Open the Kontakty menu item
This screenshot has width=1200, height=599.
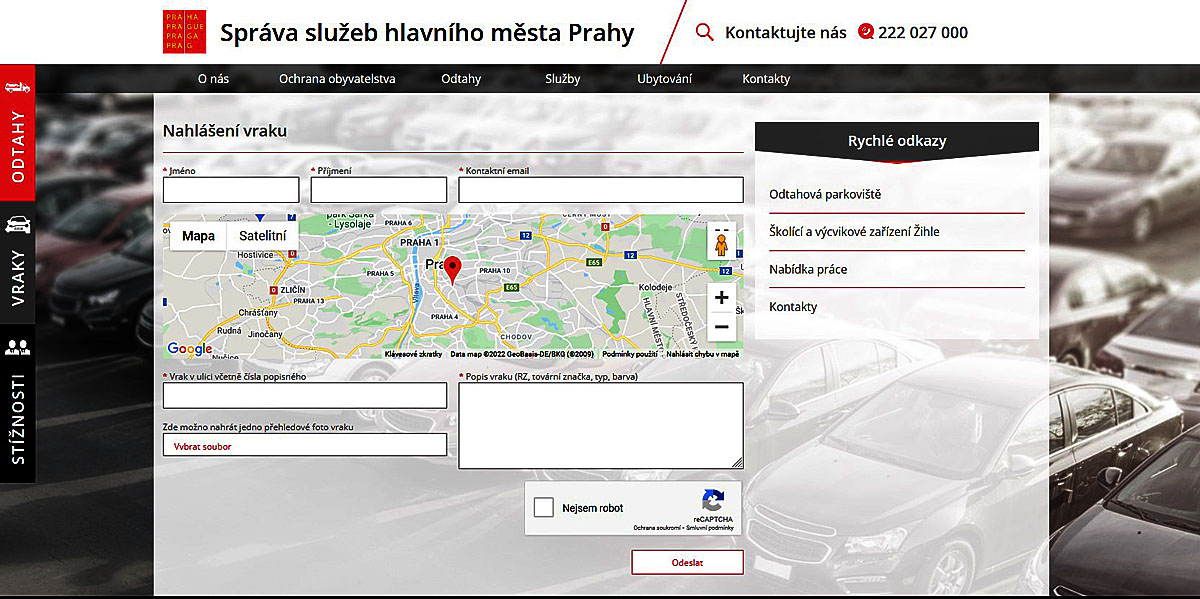766,79
